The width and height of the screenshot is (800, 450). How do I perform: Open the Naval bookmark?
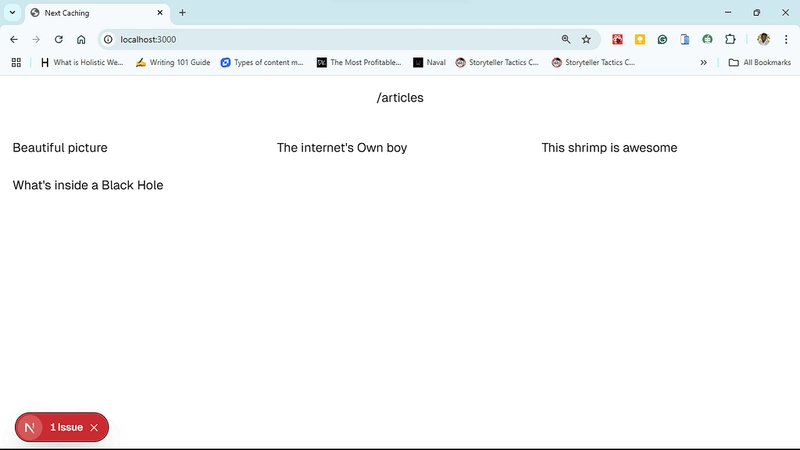(429, 62)
